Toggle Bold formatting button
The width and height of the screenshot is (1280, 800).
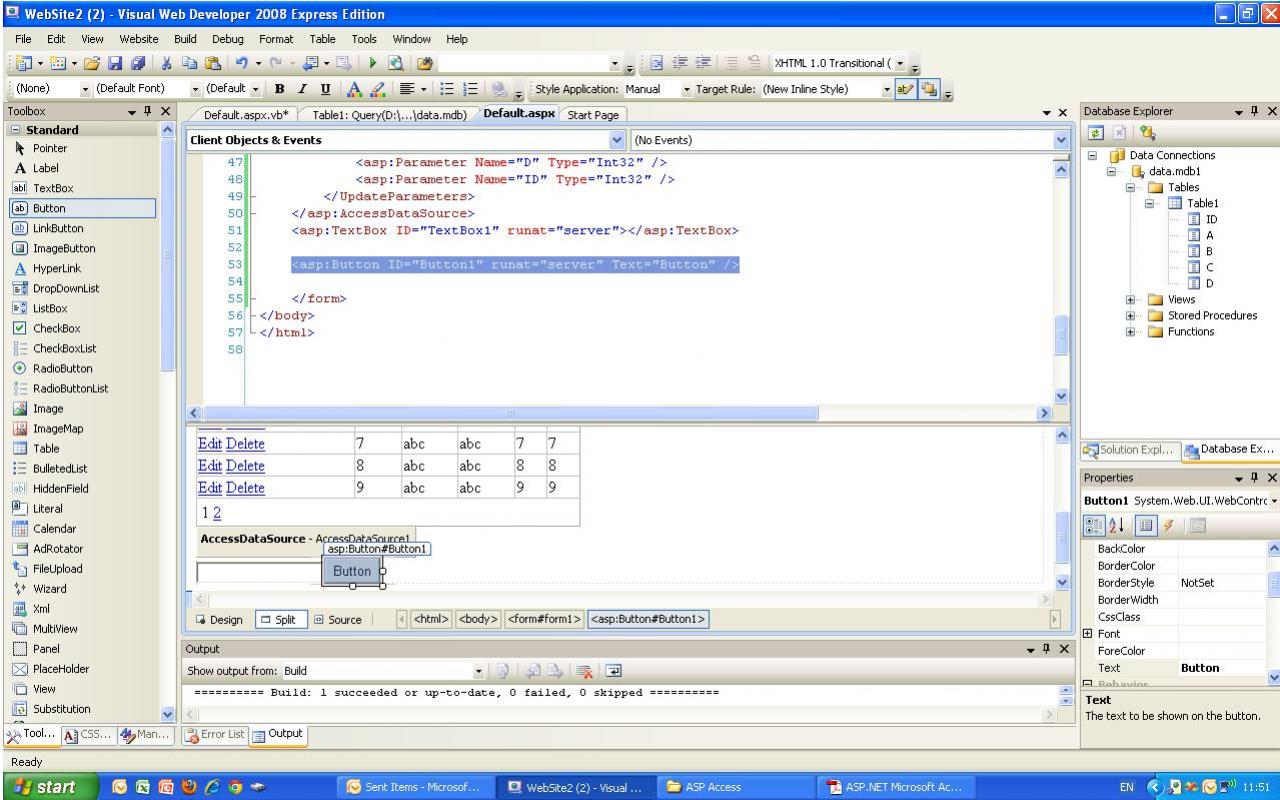[x=279, y=89]
